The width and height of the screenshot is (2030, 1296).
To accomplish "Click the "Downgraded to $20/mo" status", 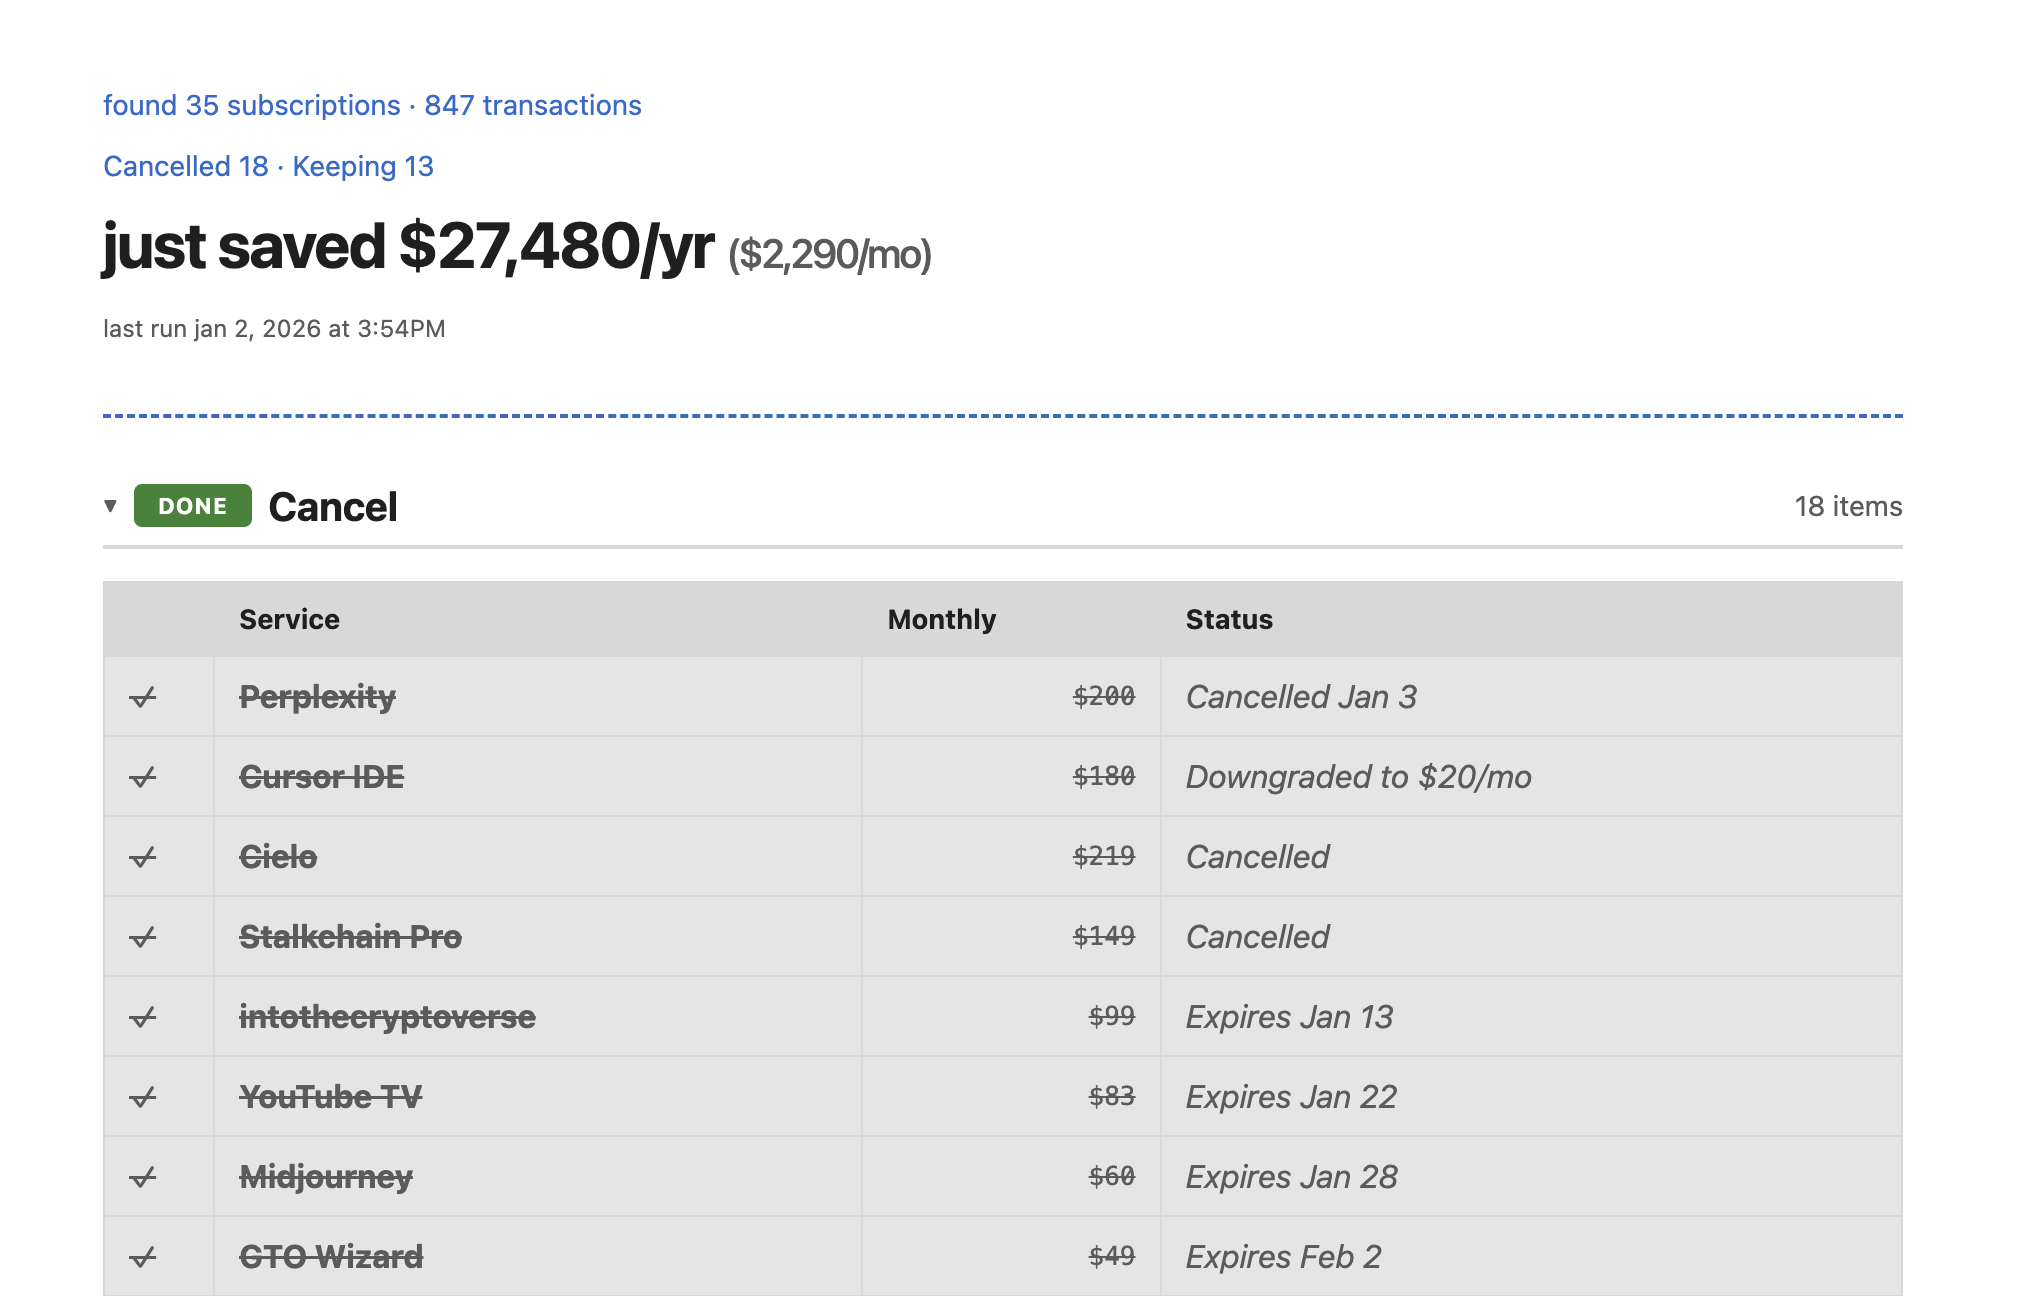I will pyautogui.click(x=1359, y=777).
